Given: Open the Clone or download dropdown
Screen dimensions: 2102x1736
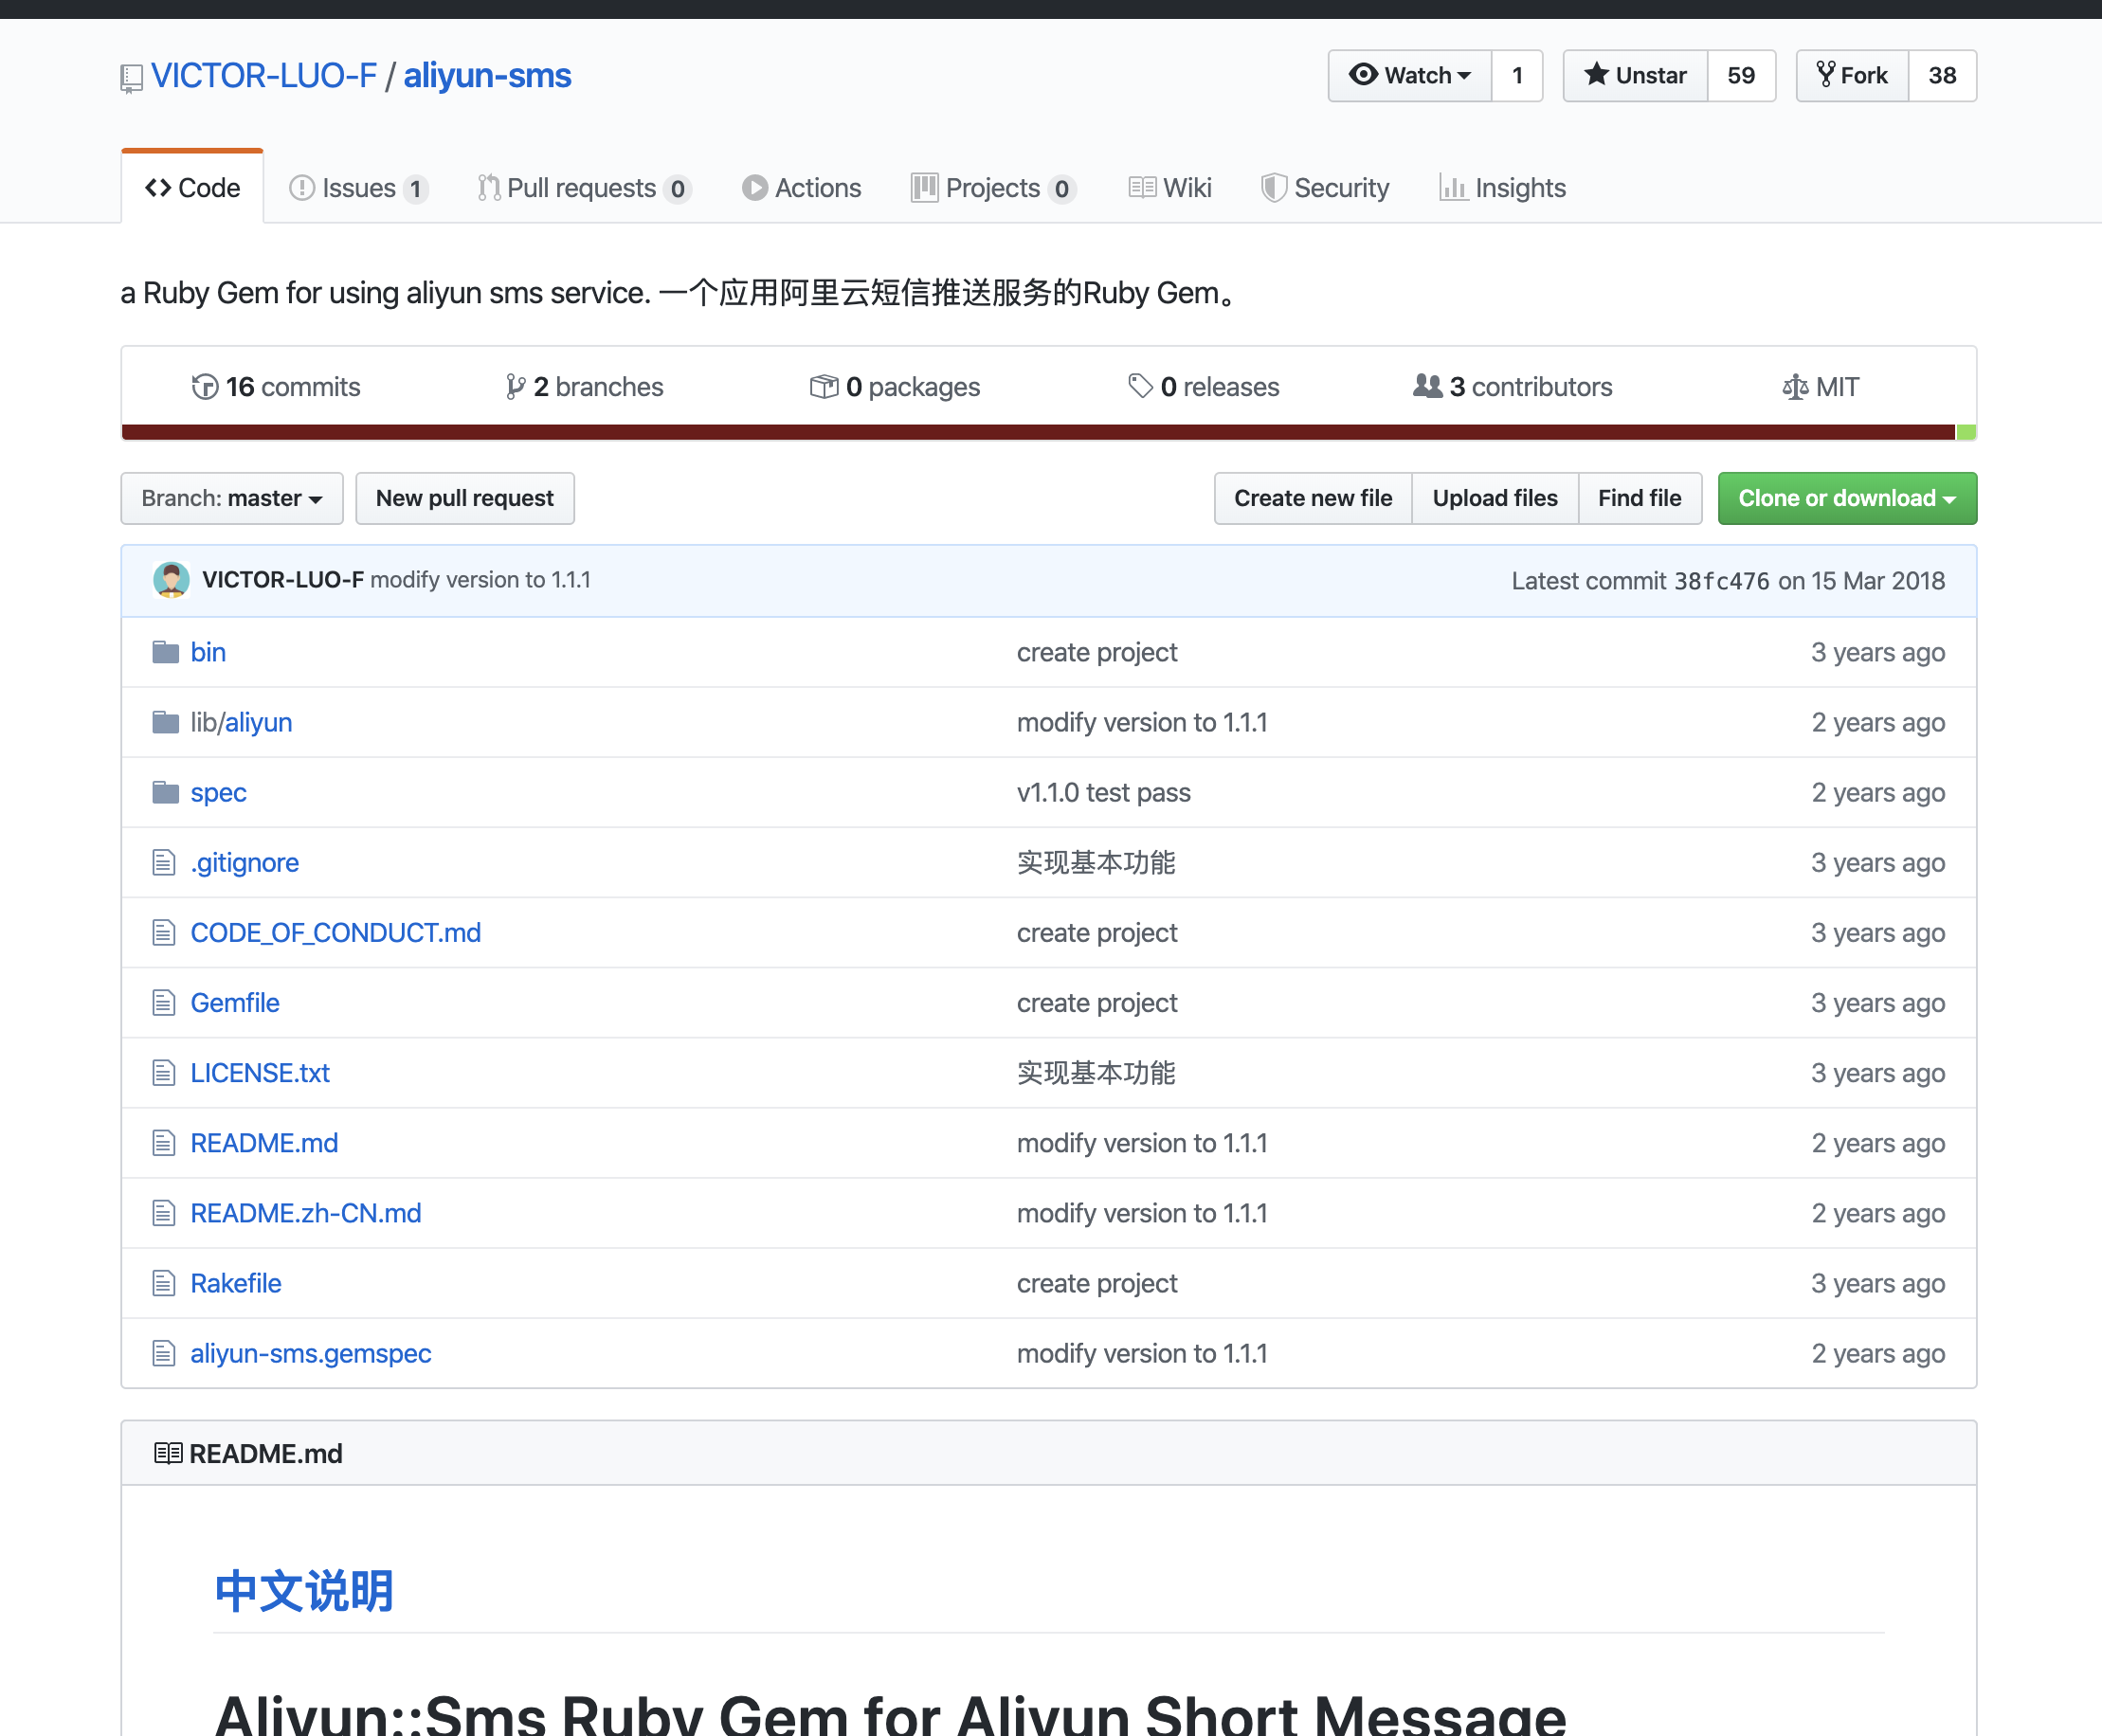Looking at the screenshot, I should click(x=1846, y=498).
